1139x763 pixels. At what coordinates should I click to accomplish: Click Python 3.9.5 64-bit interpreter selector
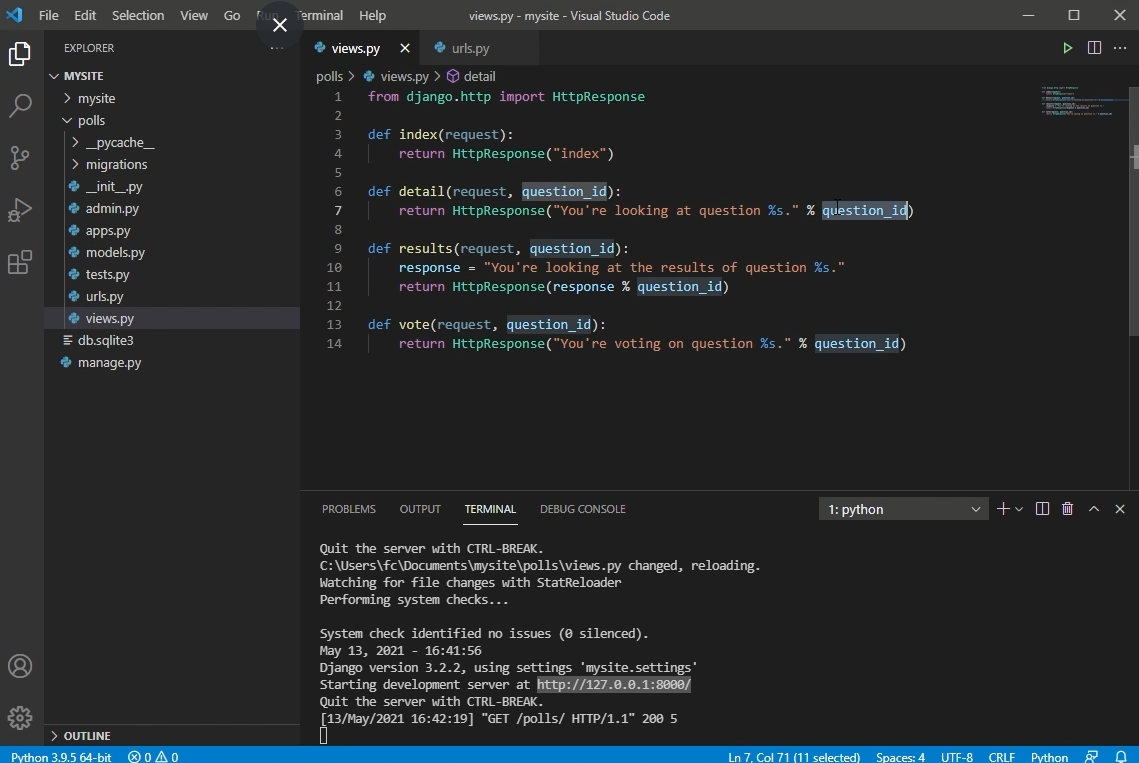click(x=61, y=756)
